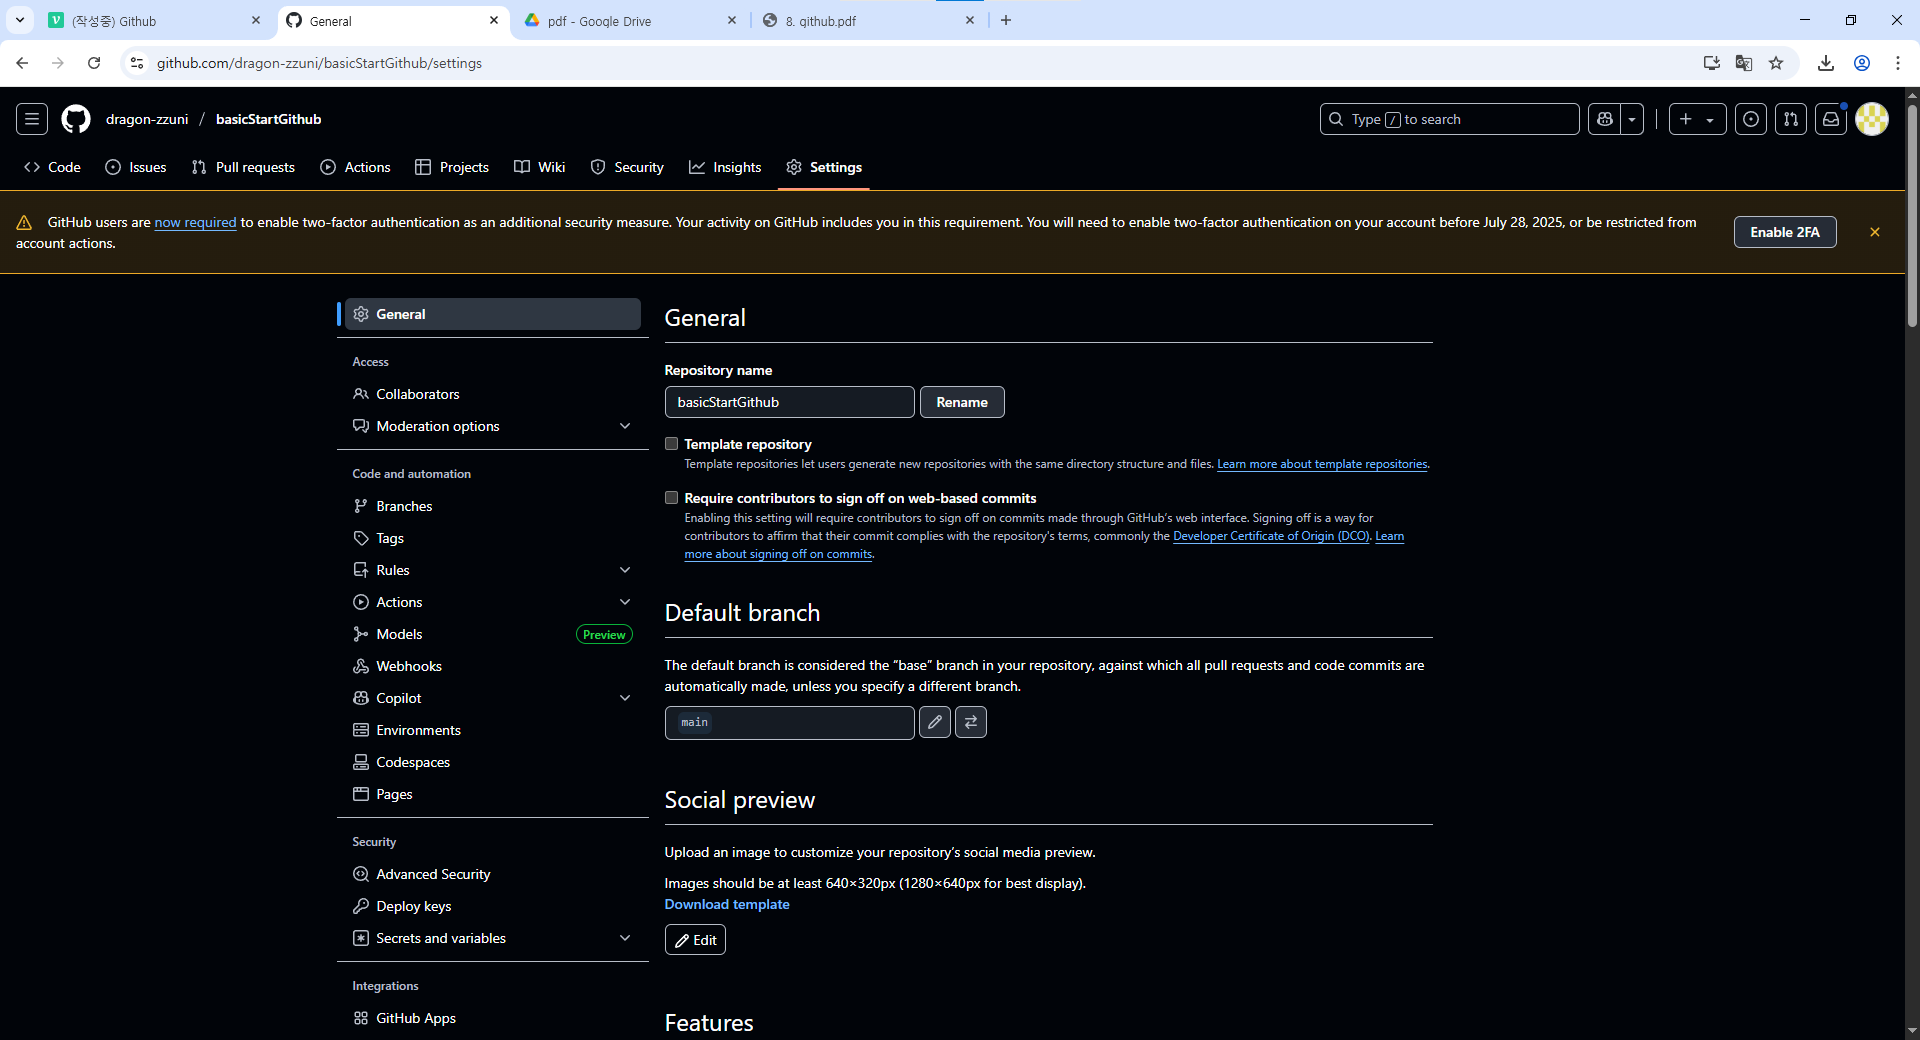Open Models settings in sidebar
The image size is (1920, 1040).
click(493, 634)
